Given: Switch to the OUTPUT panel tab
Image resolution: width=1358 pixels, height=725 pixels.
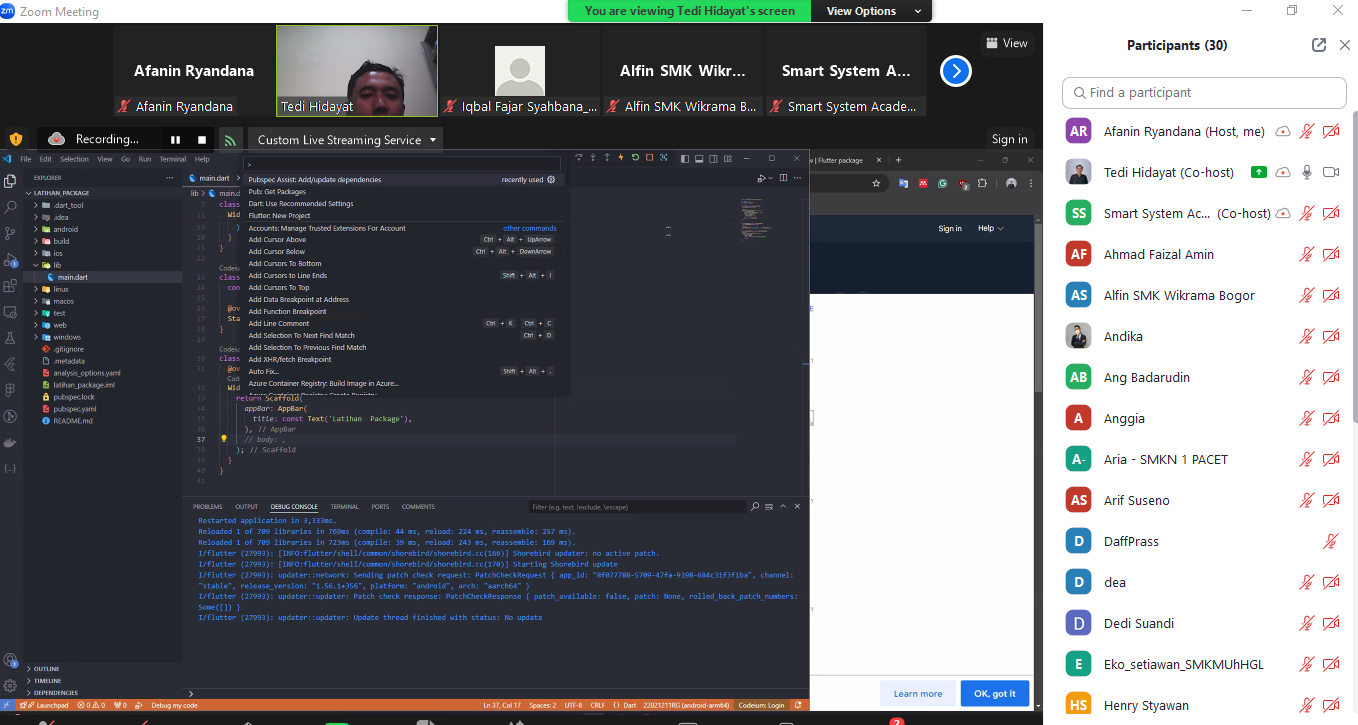Looking at the screenshot, I should (x=246, y=507).
